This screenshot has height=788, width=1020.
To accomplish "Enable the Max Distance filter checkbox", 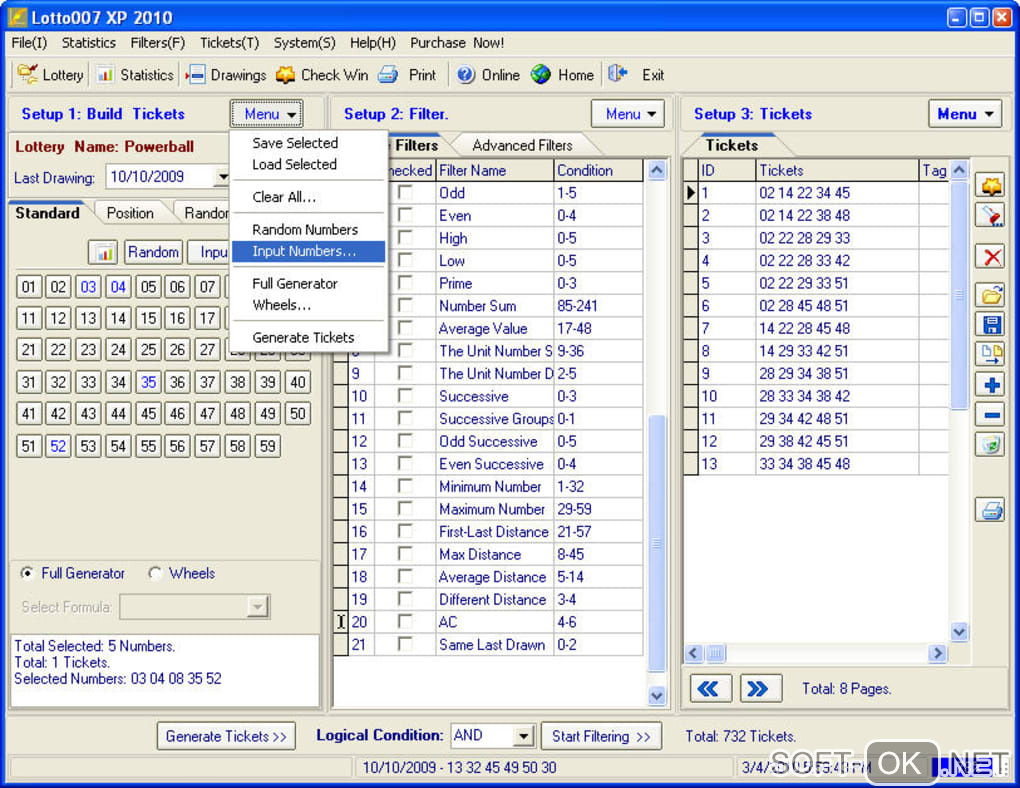I will pos(405,554).
